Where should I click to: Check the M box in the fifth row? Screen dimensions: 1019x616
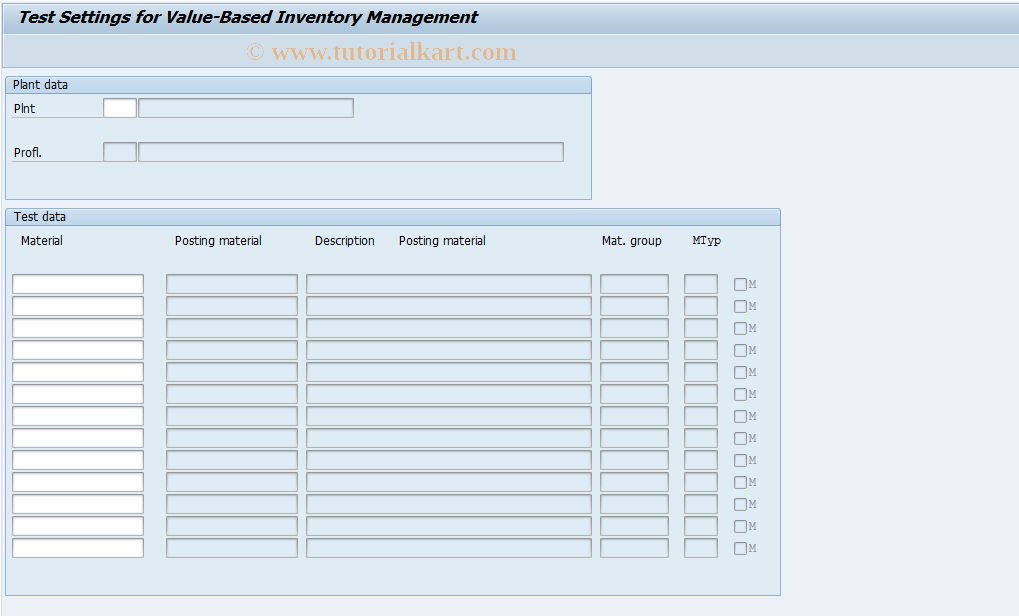click(x=740, y=372)
